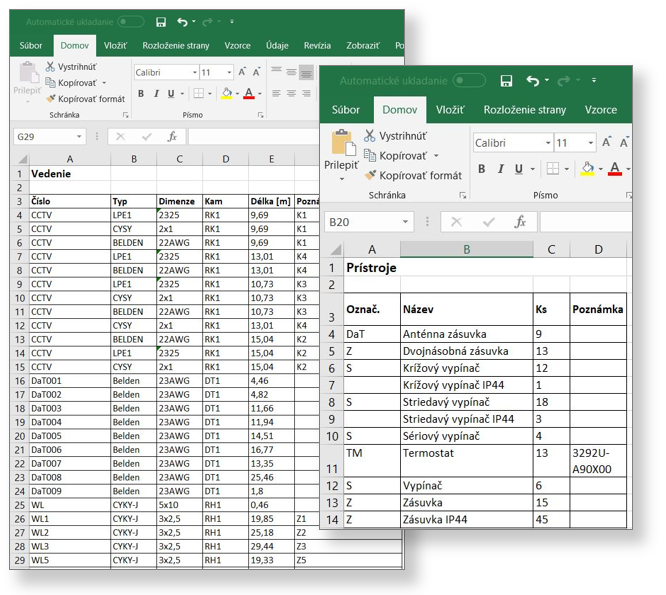The height and width of the screenshot is (595, 666).
Task: Click Vystrihnúť scissors in Vedenie window
Action: click(x=50, y=67)
